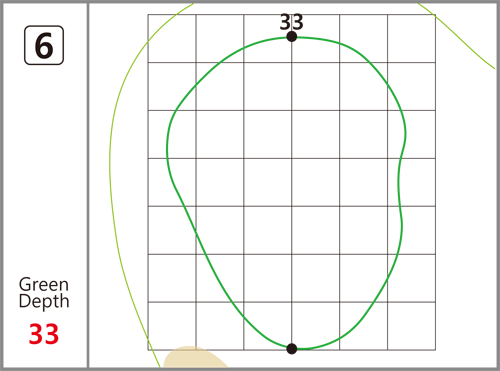Screen dimensions: 500x371
Task: Click the grid's top-right corner point
Action: (435, 15)
